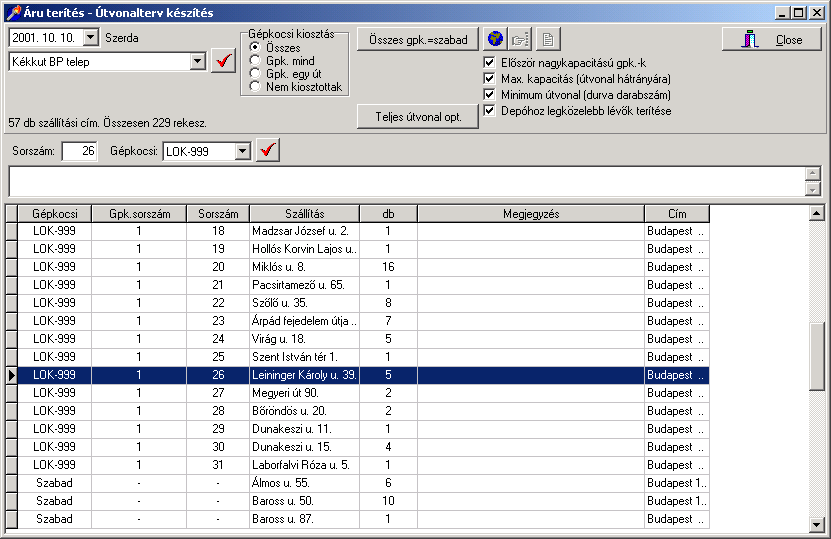Toggle Először nagykapacitású gpk.-k checkbox

coord(489,62)
